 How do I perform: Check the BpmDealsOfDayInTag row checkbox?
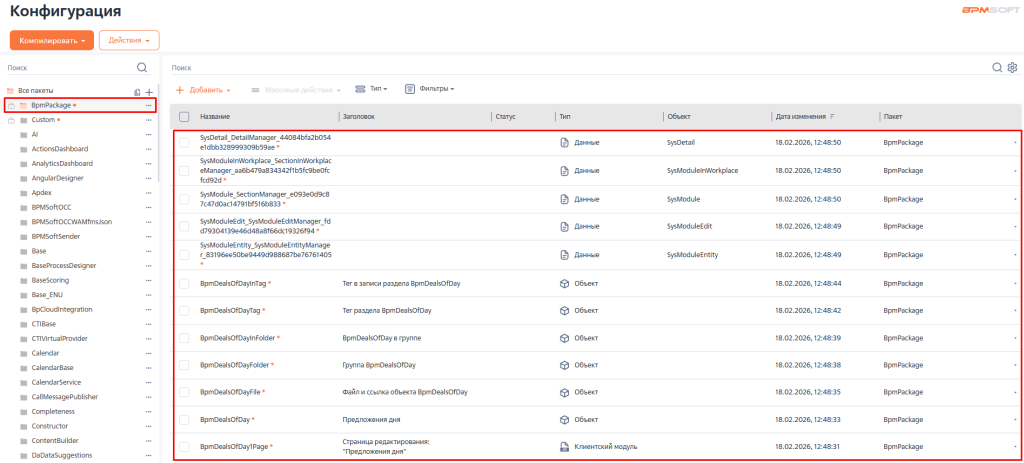184,284
